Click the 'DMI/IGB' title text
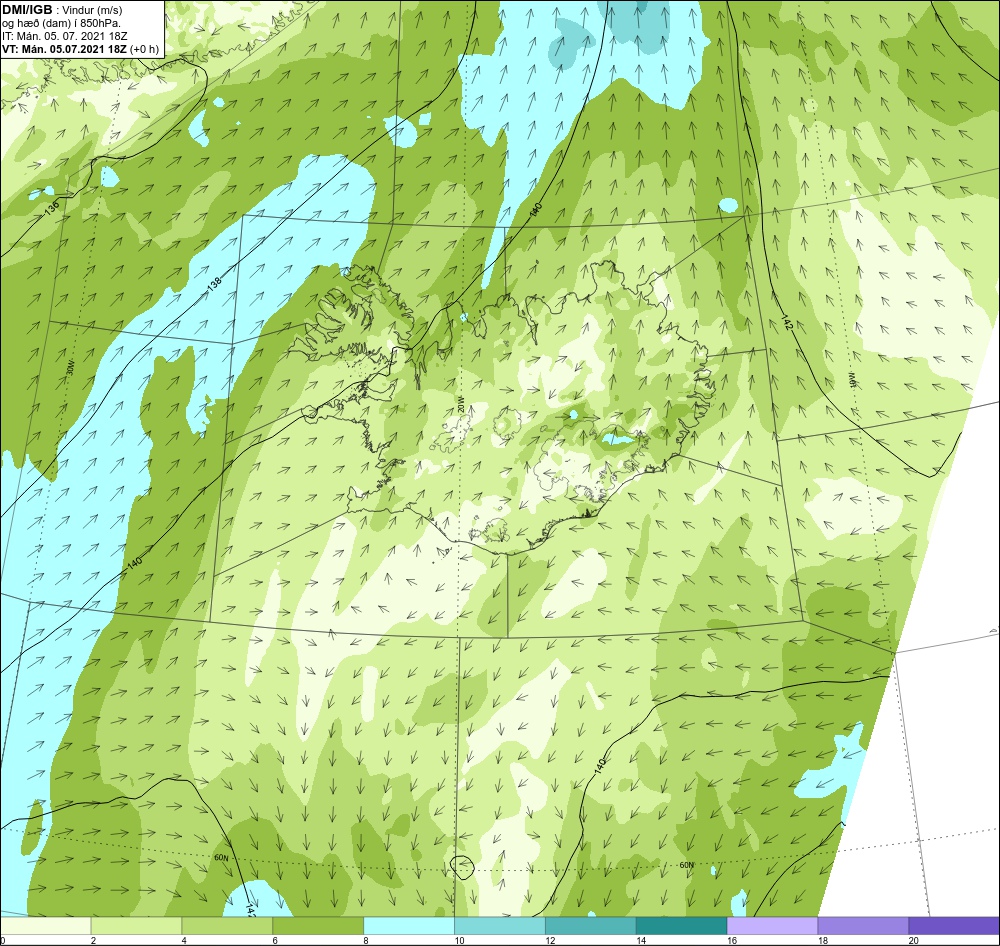 click(x=27, y=10)
